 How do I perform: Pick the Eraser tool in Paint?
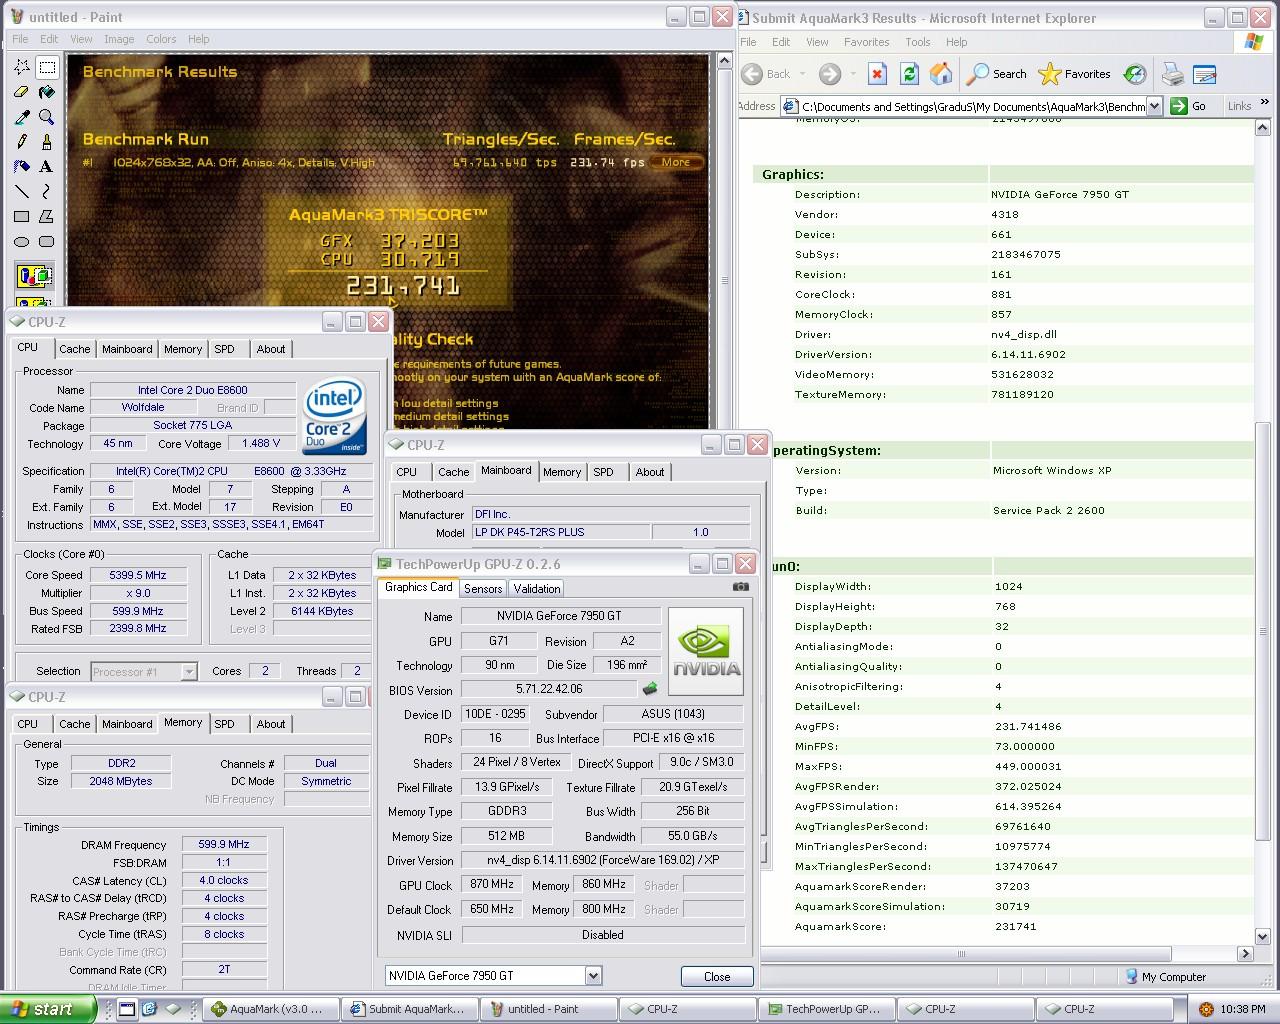22,92
